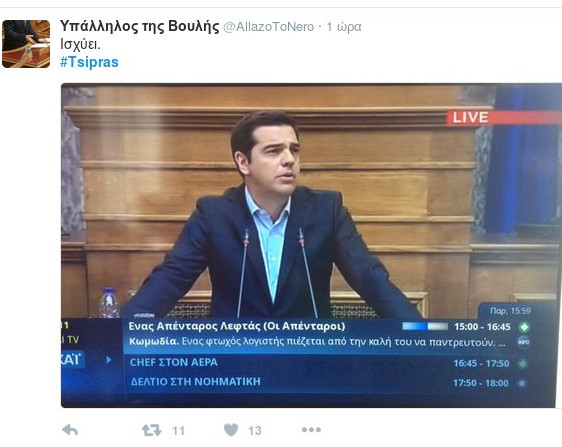Open Υπάλληλος της Βουλής profile name
562x447 pixels.
[139, 27]
